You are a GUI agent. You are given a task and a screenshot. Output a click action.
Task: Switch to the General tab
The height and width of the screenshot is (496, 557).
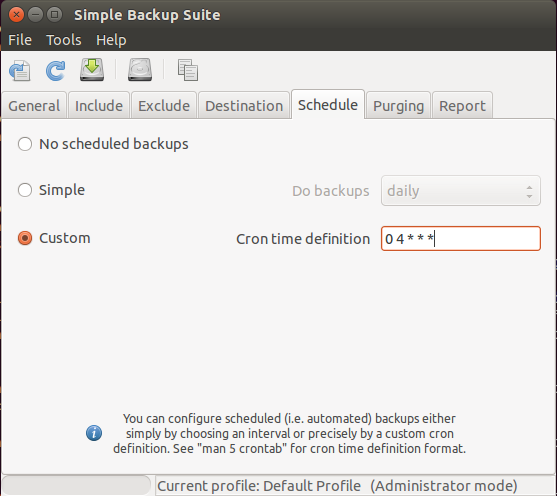click(34, 106)
